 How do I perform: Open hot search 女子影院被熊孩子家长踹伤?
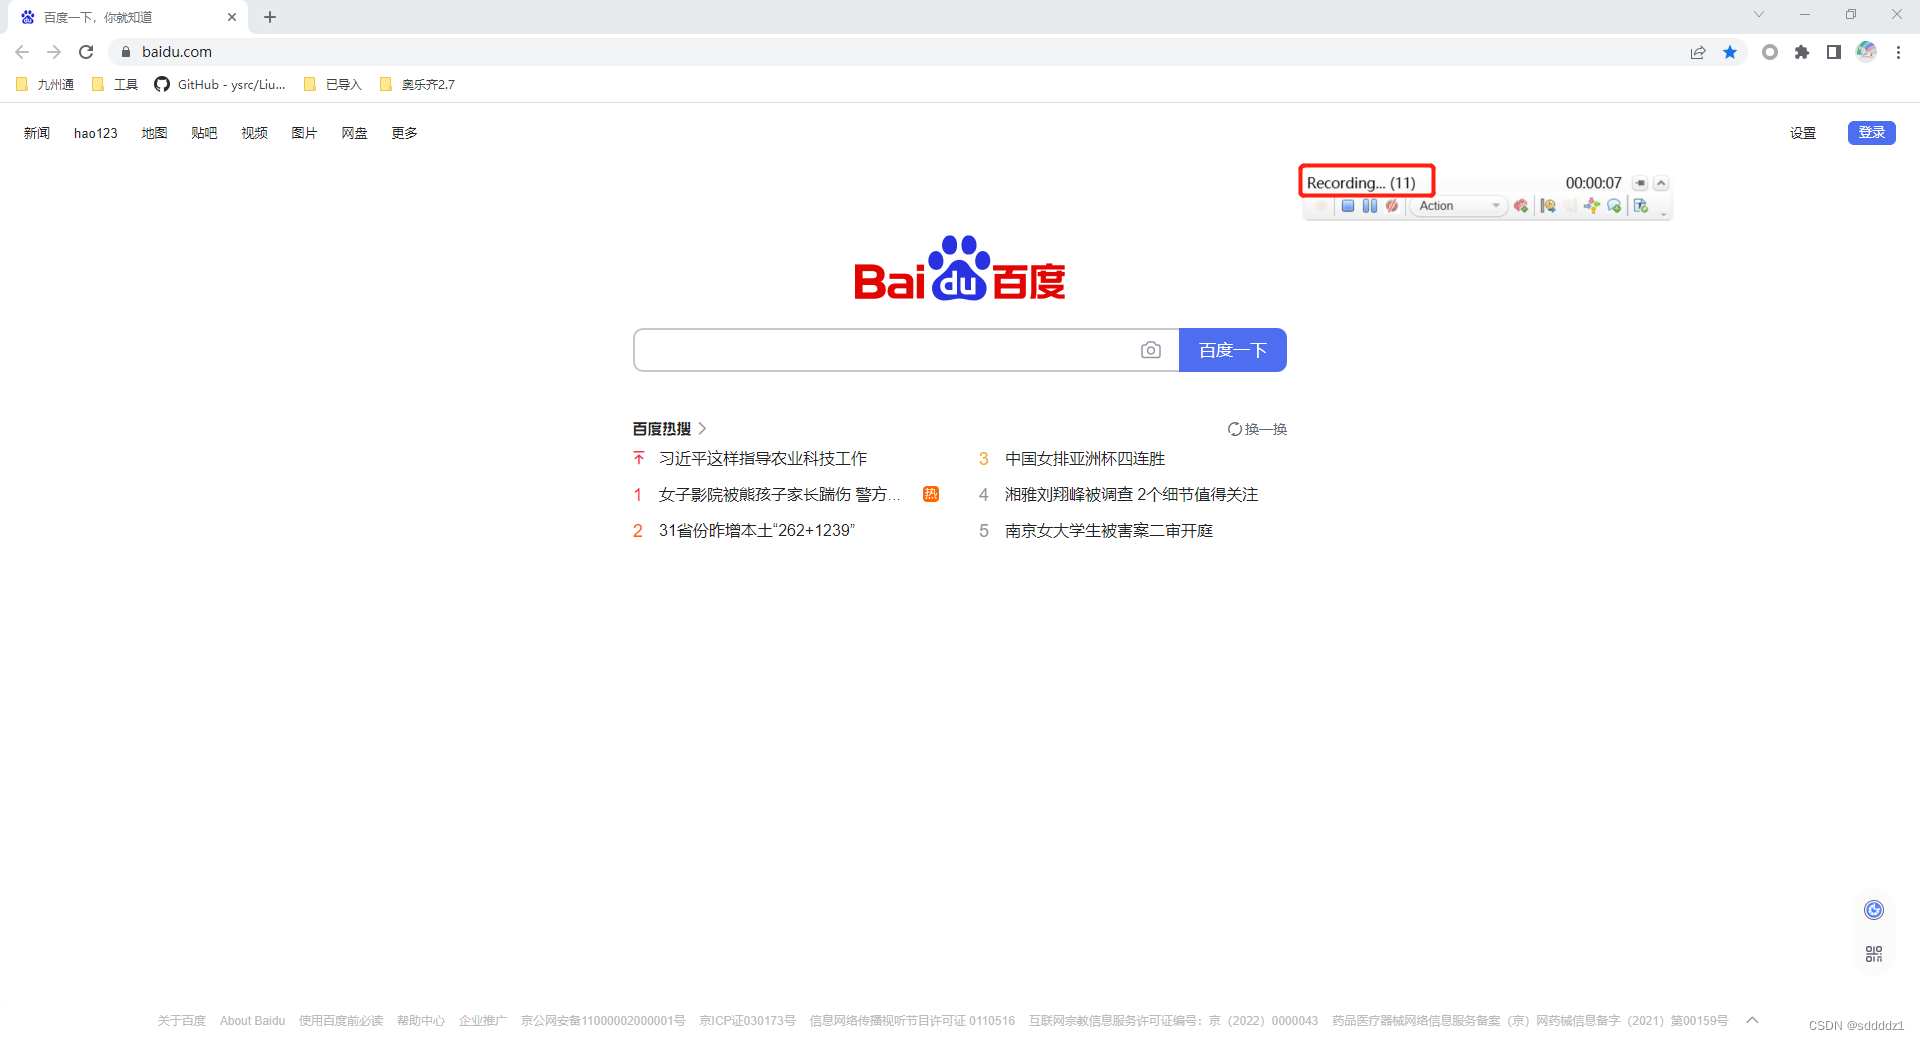(779, 494)
